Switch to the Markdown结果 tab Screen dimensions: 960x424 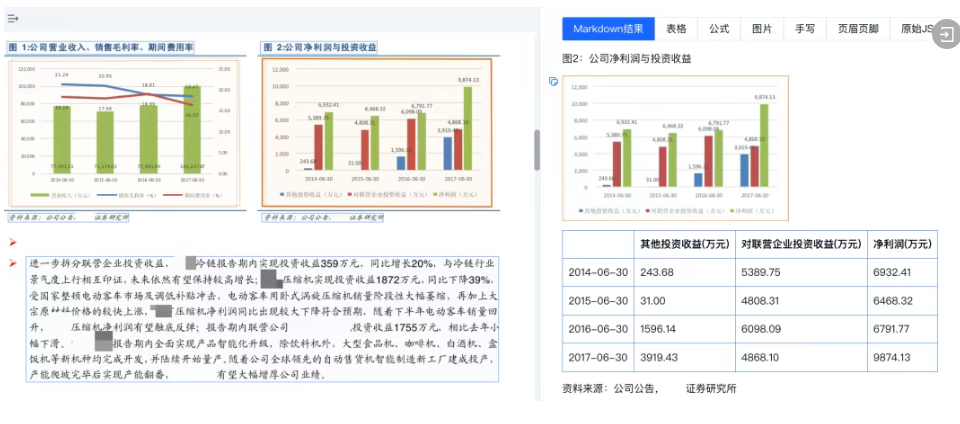tap(608, 29)
